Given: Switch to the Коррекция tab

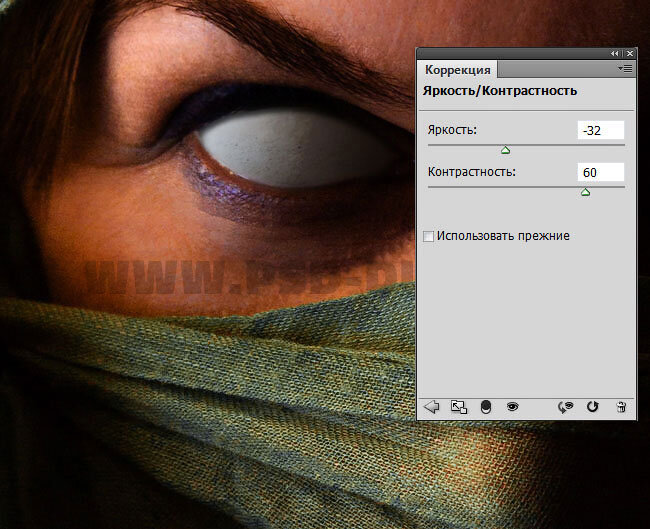Looking at the screenshot, I should (457, 70).
